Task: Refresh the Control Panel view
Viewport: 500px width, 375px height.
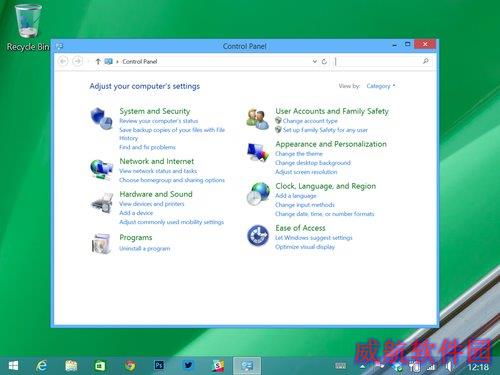Action: [324, 61]
